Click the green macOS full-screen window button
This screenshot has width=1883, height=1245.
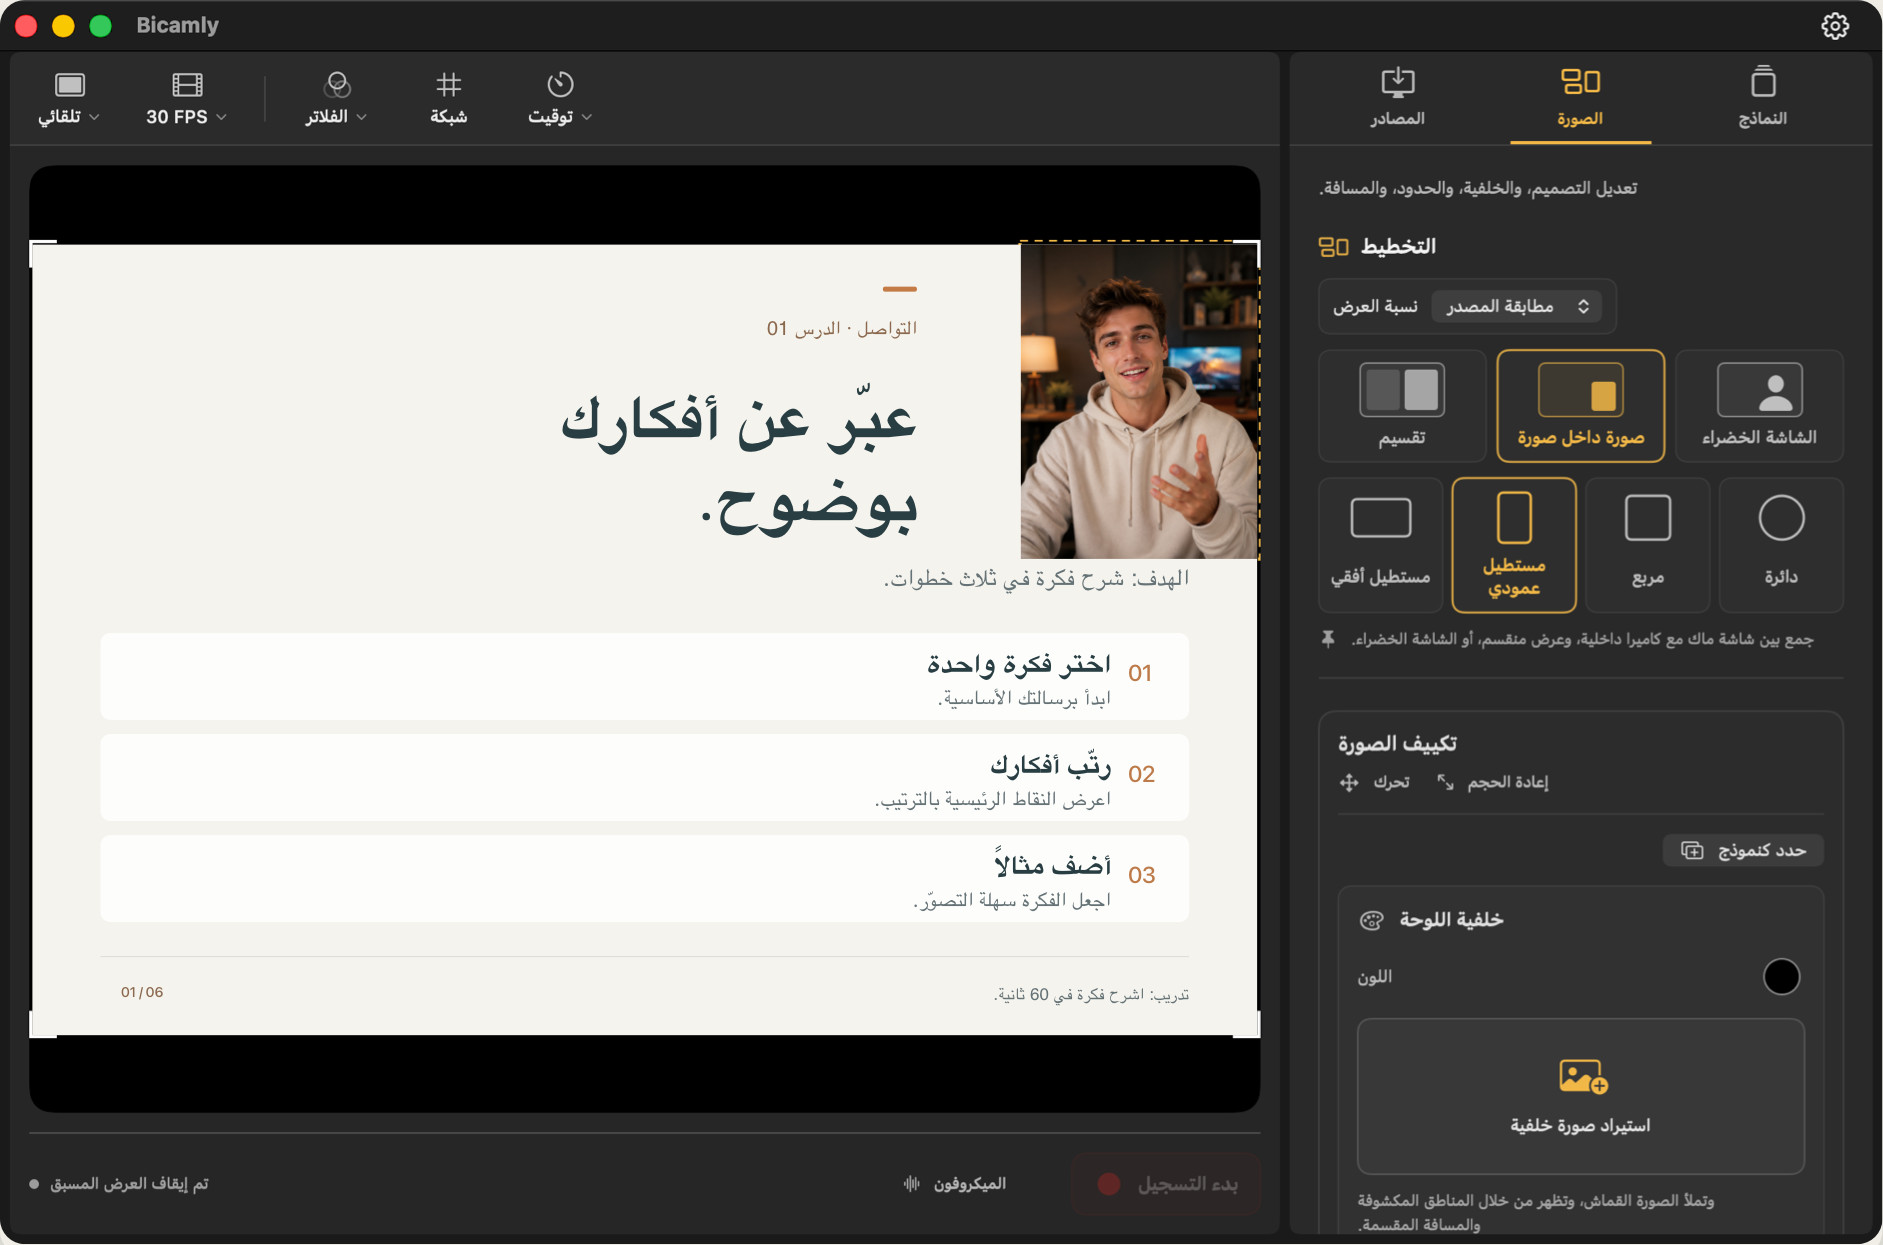(101, 26)
